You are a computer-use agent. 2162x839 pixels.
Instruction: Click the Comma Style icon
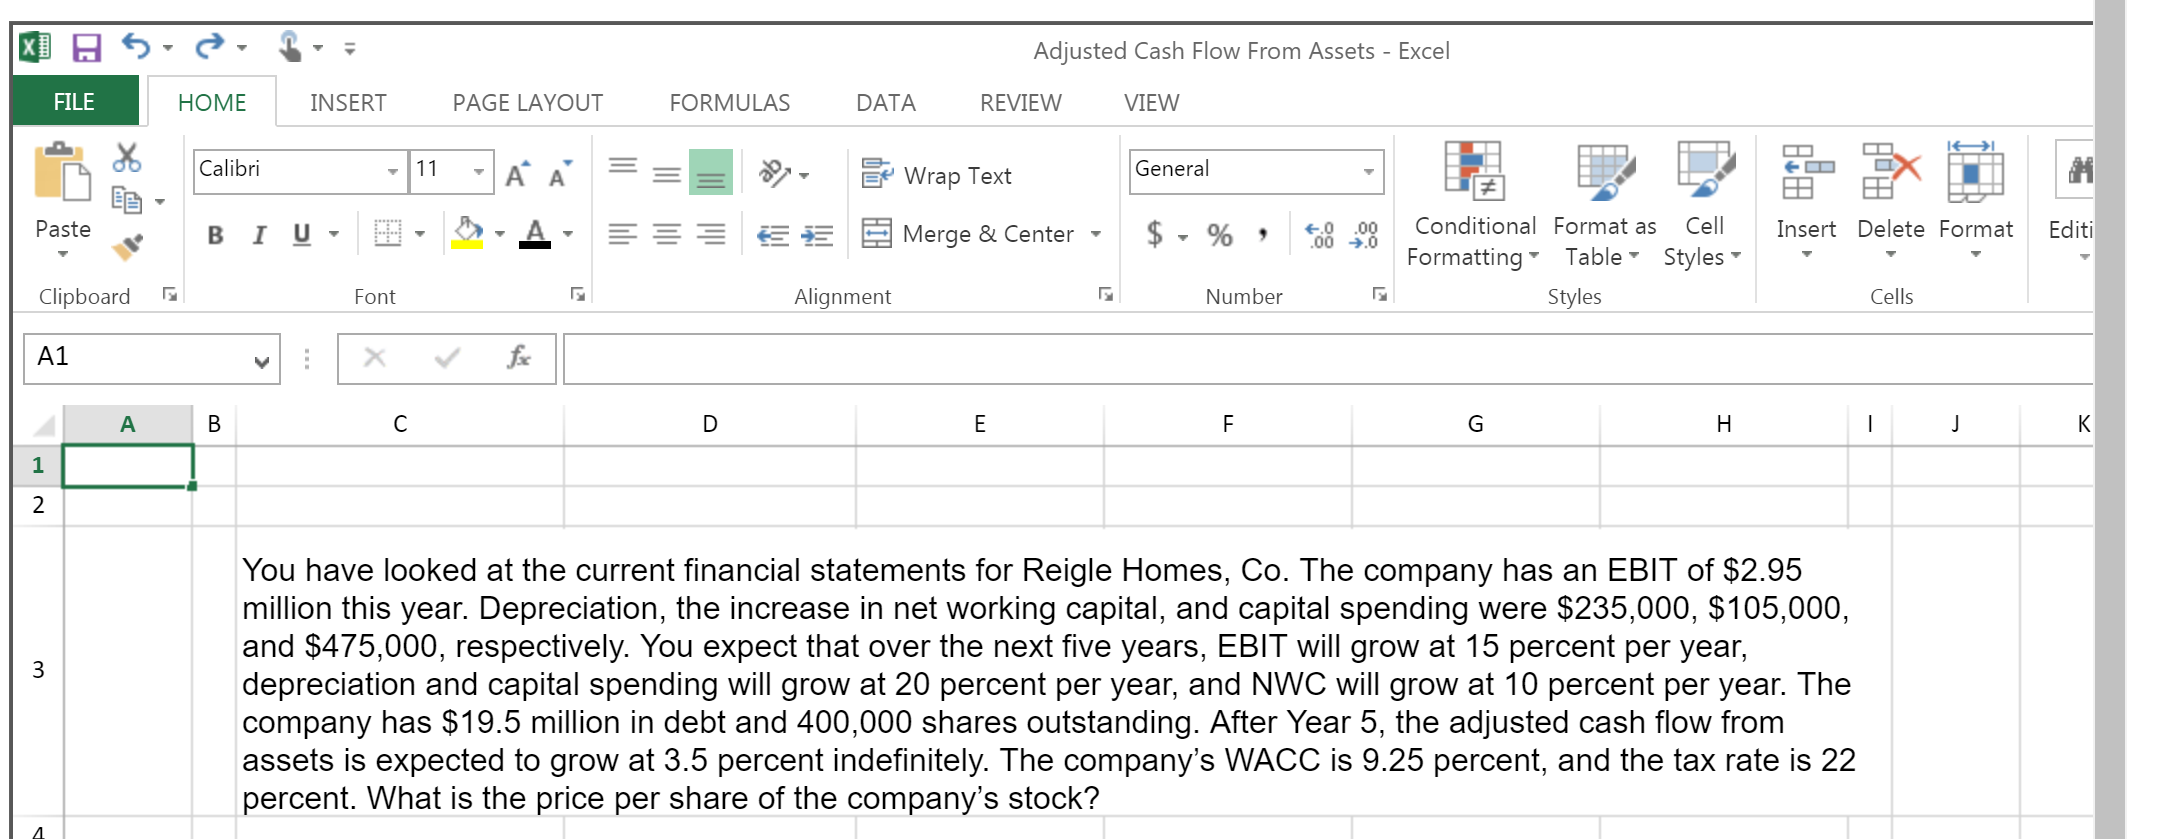(x=1263, y=233)
